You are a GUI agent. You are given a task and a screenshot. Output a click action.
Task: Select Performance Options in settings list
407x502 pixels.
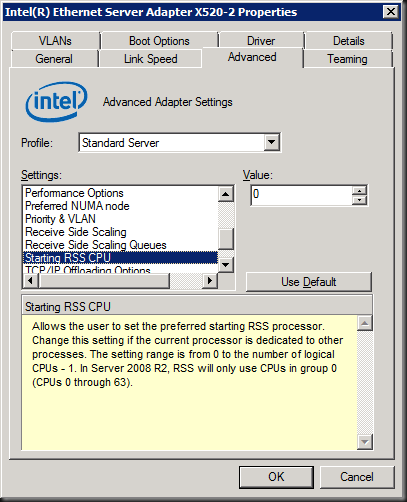click(x=120, y=193)
